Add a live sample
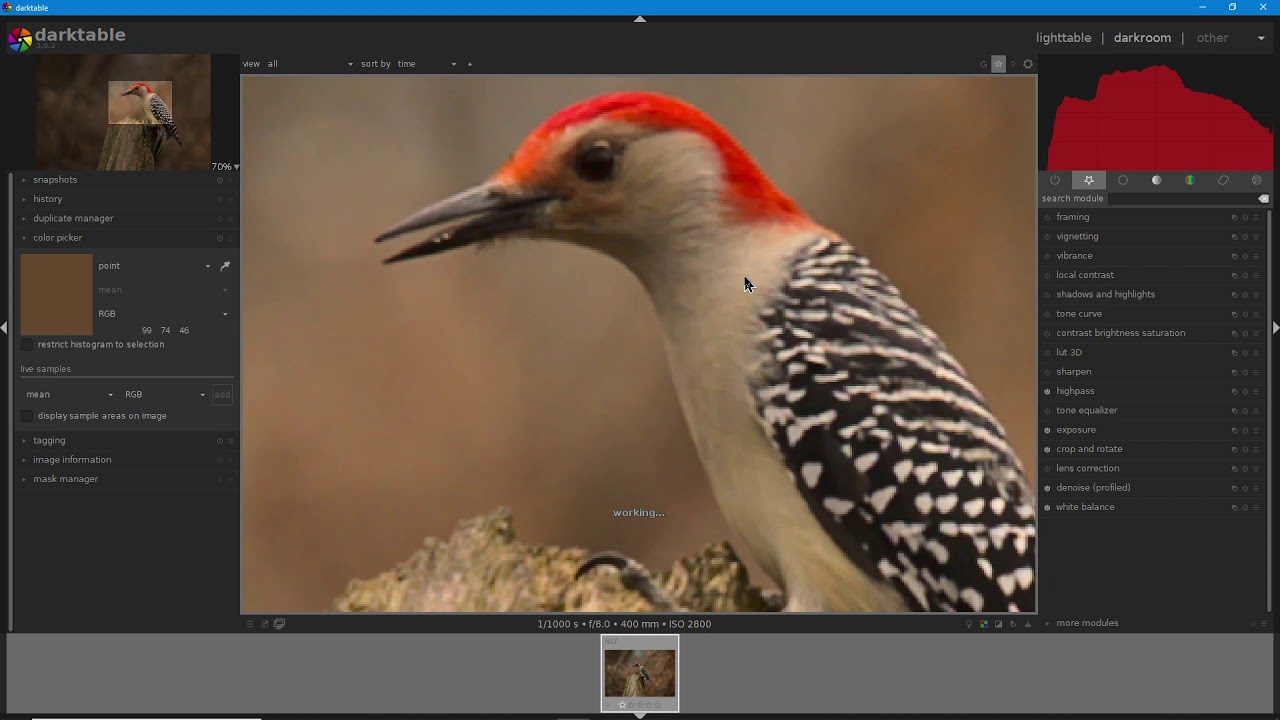The width and height of the screenshot is (1280, 720). coord(222,395)
